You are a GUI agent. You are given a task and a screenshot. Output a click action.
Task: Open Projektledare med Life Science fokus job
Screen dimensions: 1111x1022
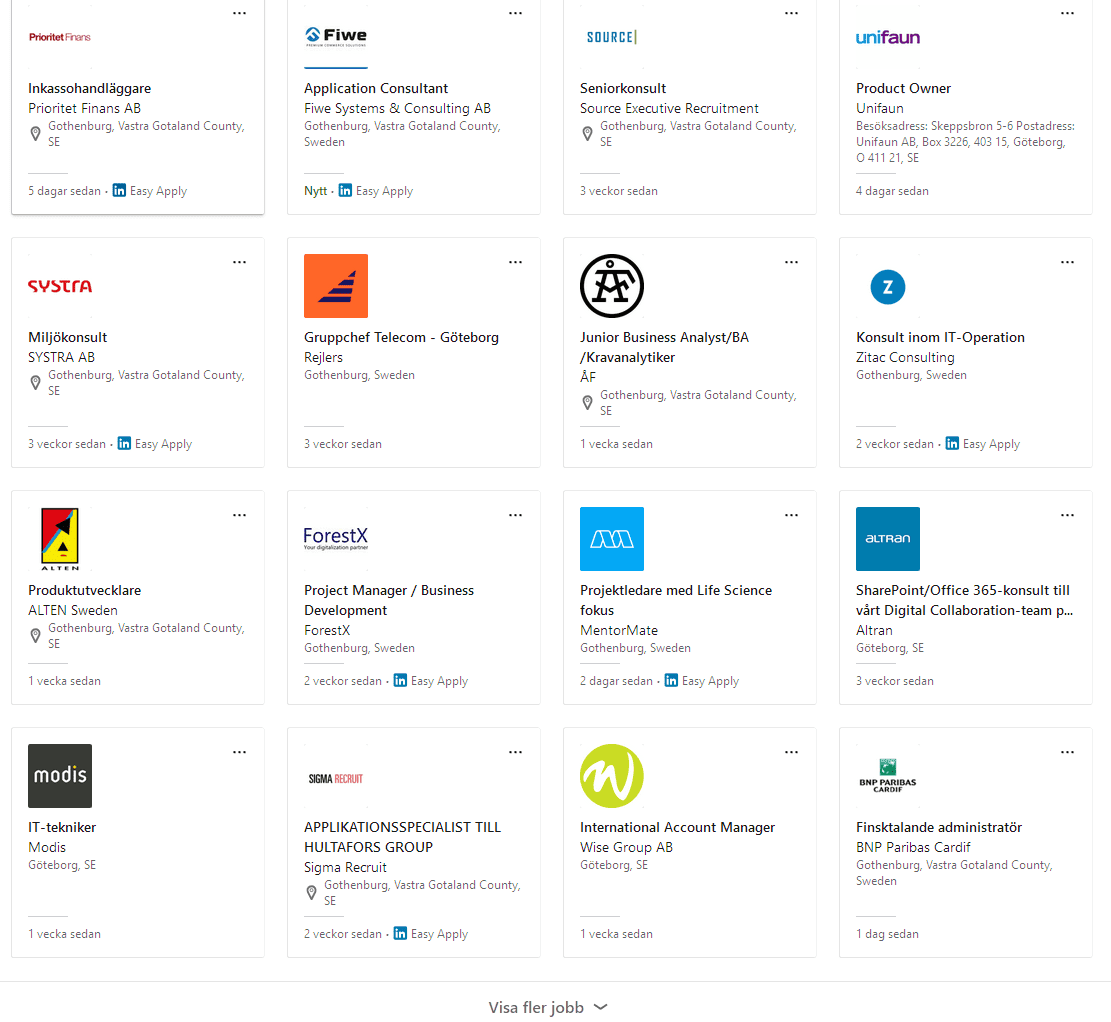tap(676, 600)
